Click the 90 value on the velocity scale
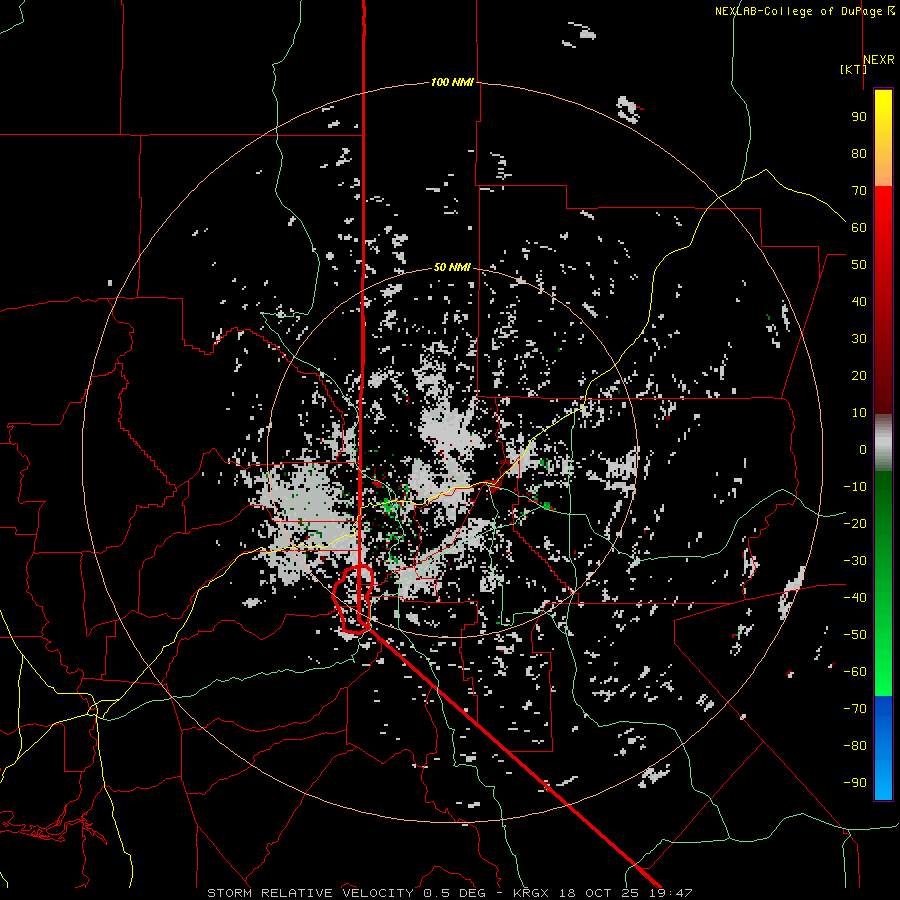Screen dimensions: 900x900 click(859, 117)
